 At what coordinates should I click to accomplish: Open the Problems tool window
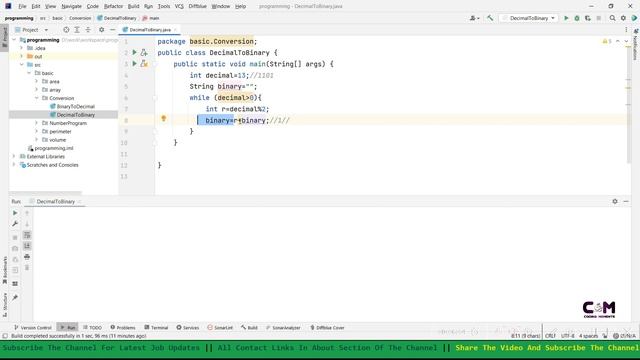click(x=123, y=327)
